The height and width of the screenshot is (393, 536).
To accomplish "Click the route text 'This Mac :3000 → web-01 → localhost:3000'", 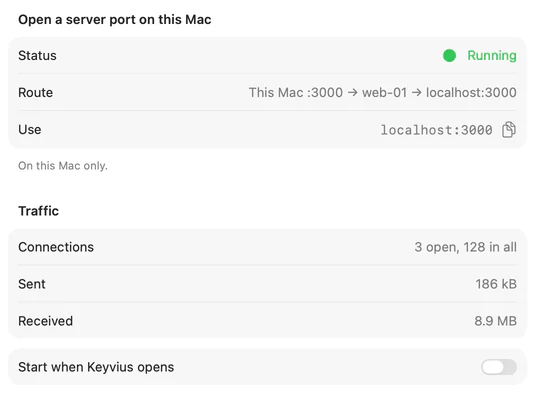I will [x=383, y=93].
